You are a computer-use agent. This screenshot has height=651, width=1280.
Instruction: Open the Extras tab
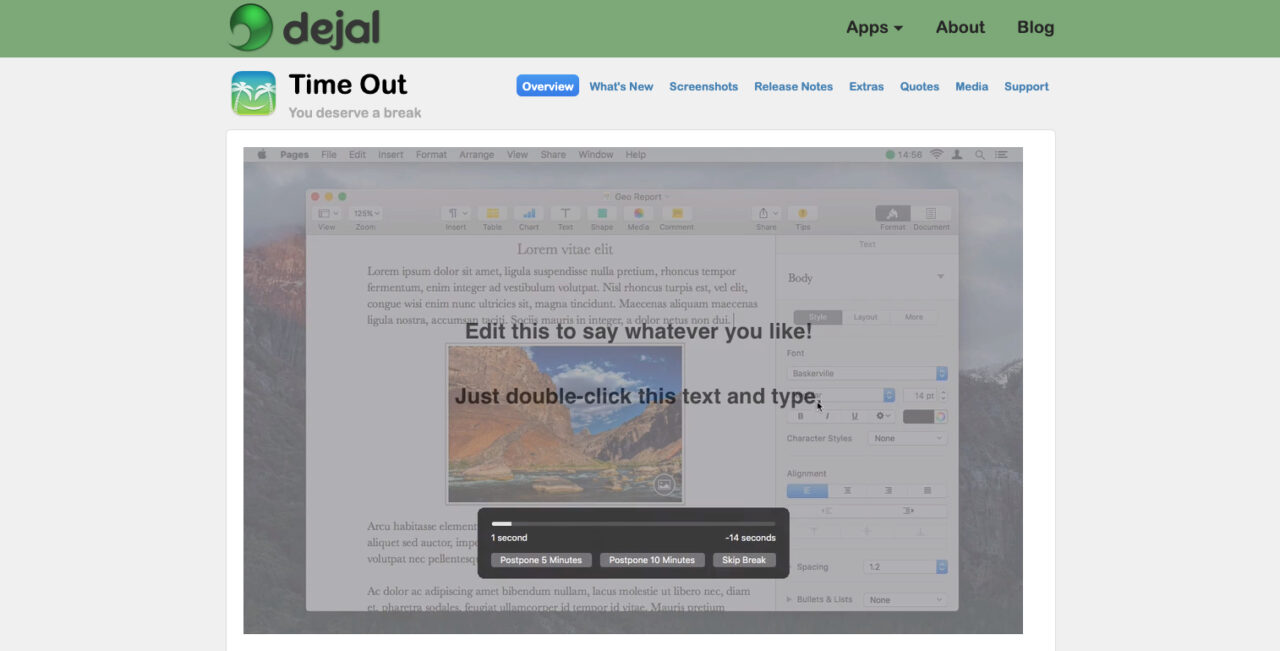[866, 86]
